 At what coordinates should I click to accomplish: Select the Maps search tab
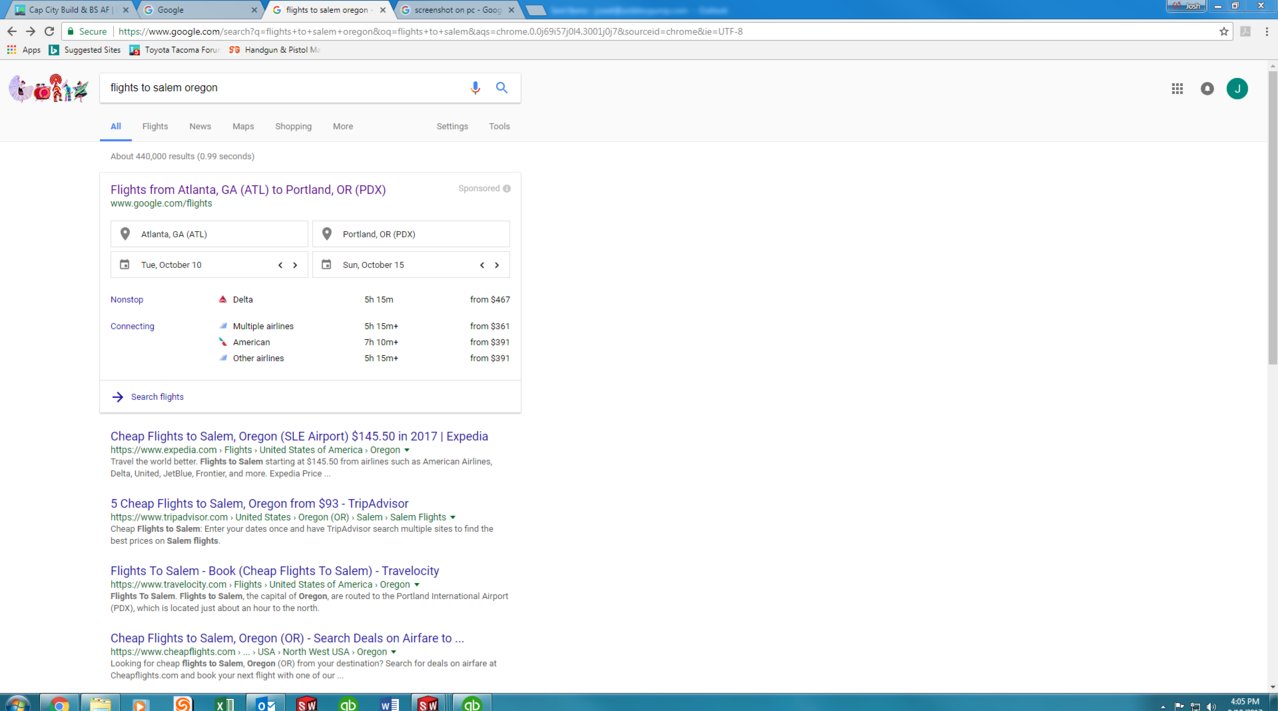coord(243,127)
